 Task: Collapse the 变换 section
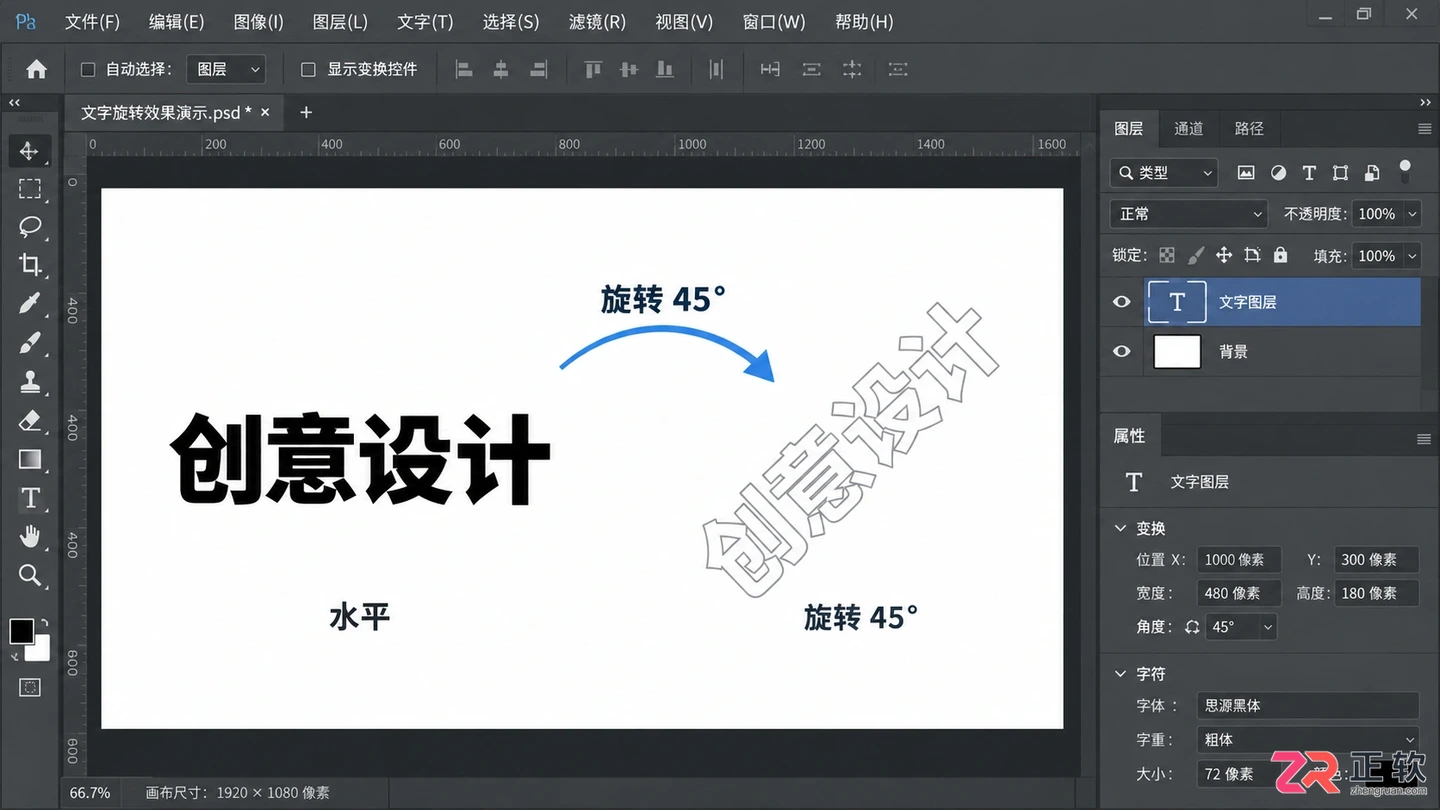point(1120,528)
